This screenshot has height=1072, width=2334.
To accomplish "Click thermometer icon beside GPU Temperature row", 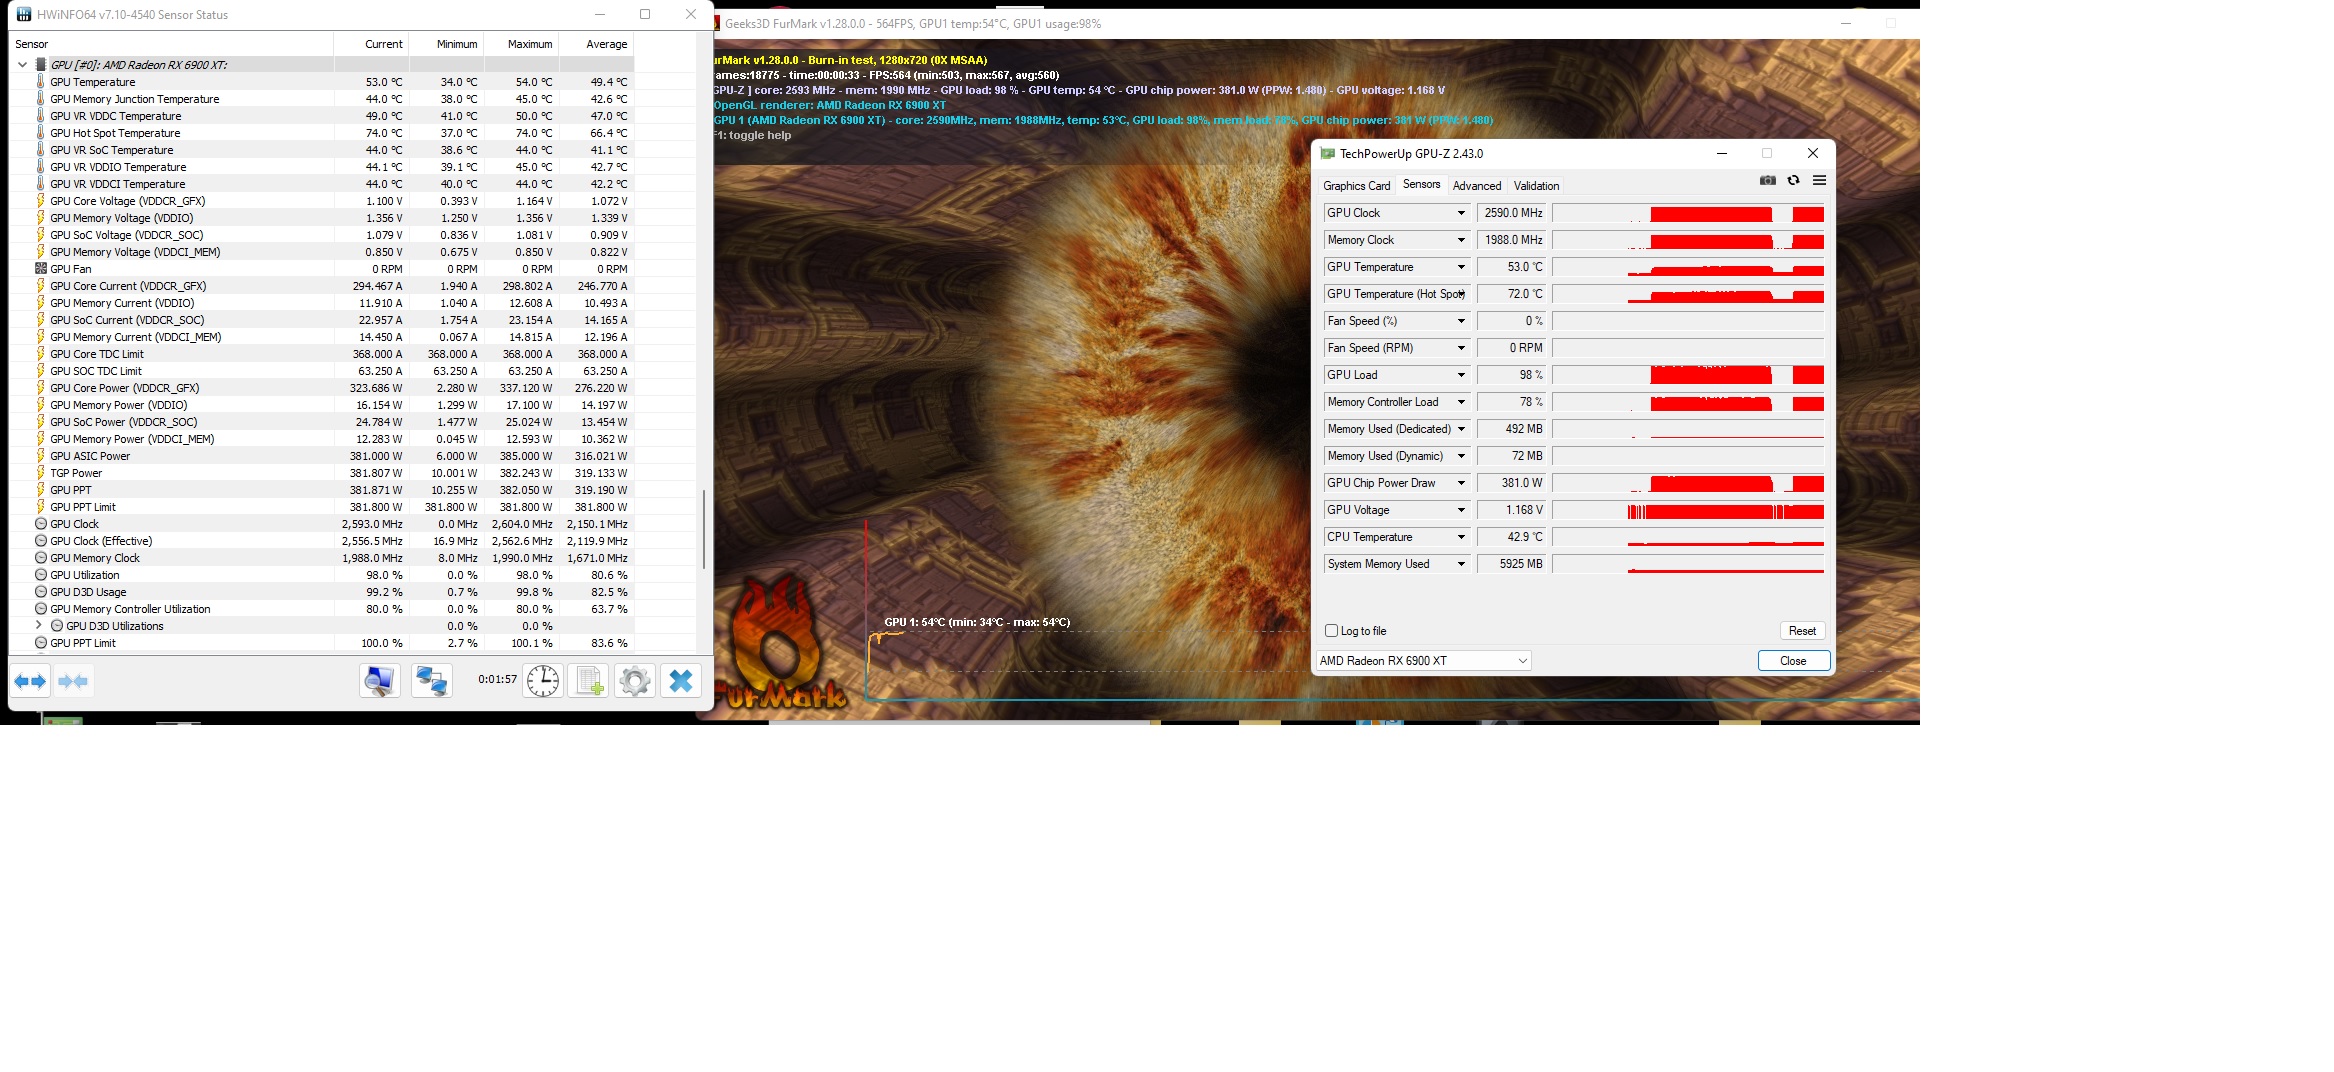I will pos(40,82).
